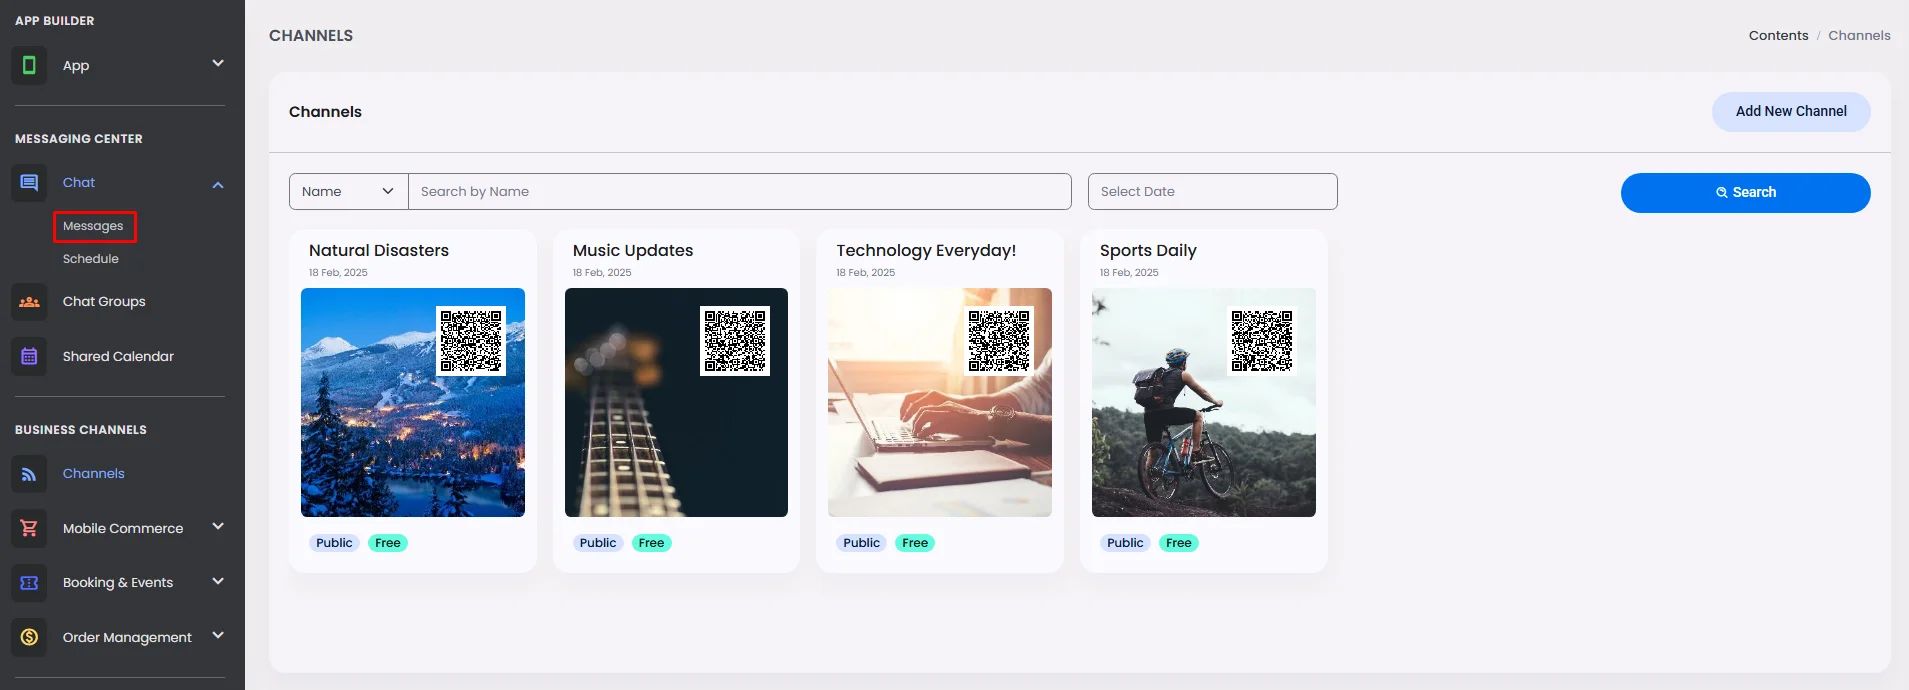Open the Name filter dropdown
Viewport: 1909px width, 690px height.
pos(348,191)
